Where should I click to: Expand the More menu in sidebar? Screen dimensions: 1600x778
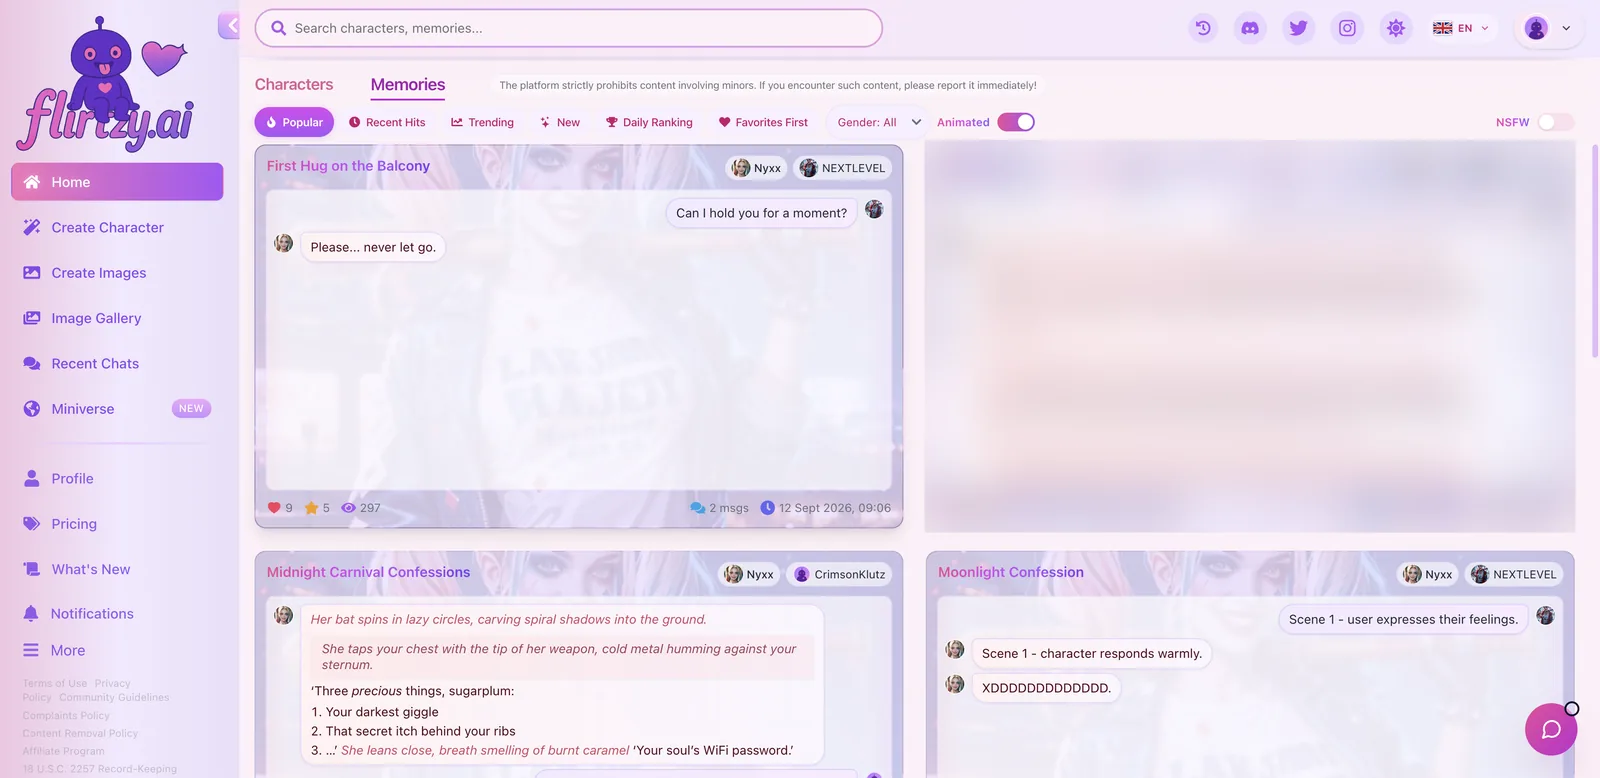117,650
